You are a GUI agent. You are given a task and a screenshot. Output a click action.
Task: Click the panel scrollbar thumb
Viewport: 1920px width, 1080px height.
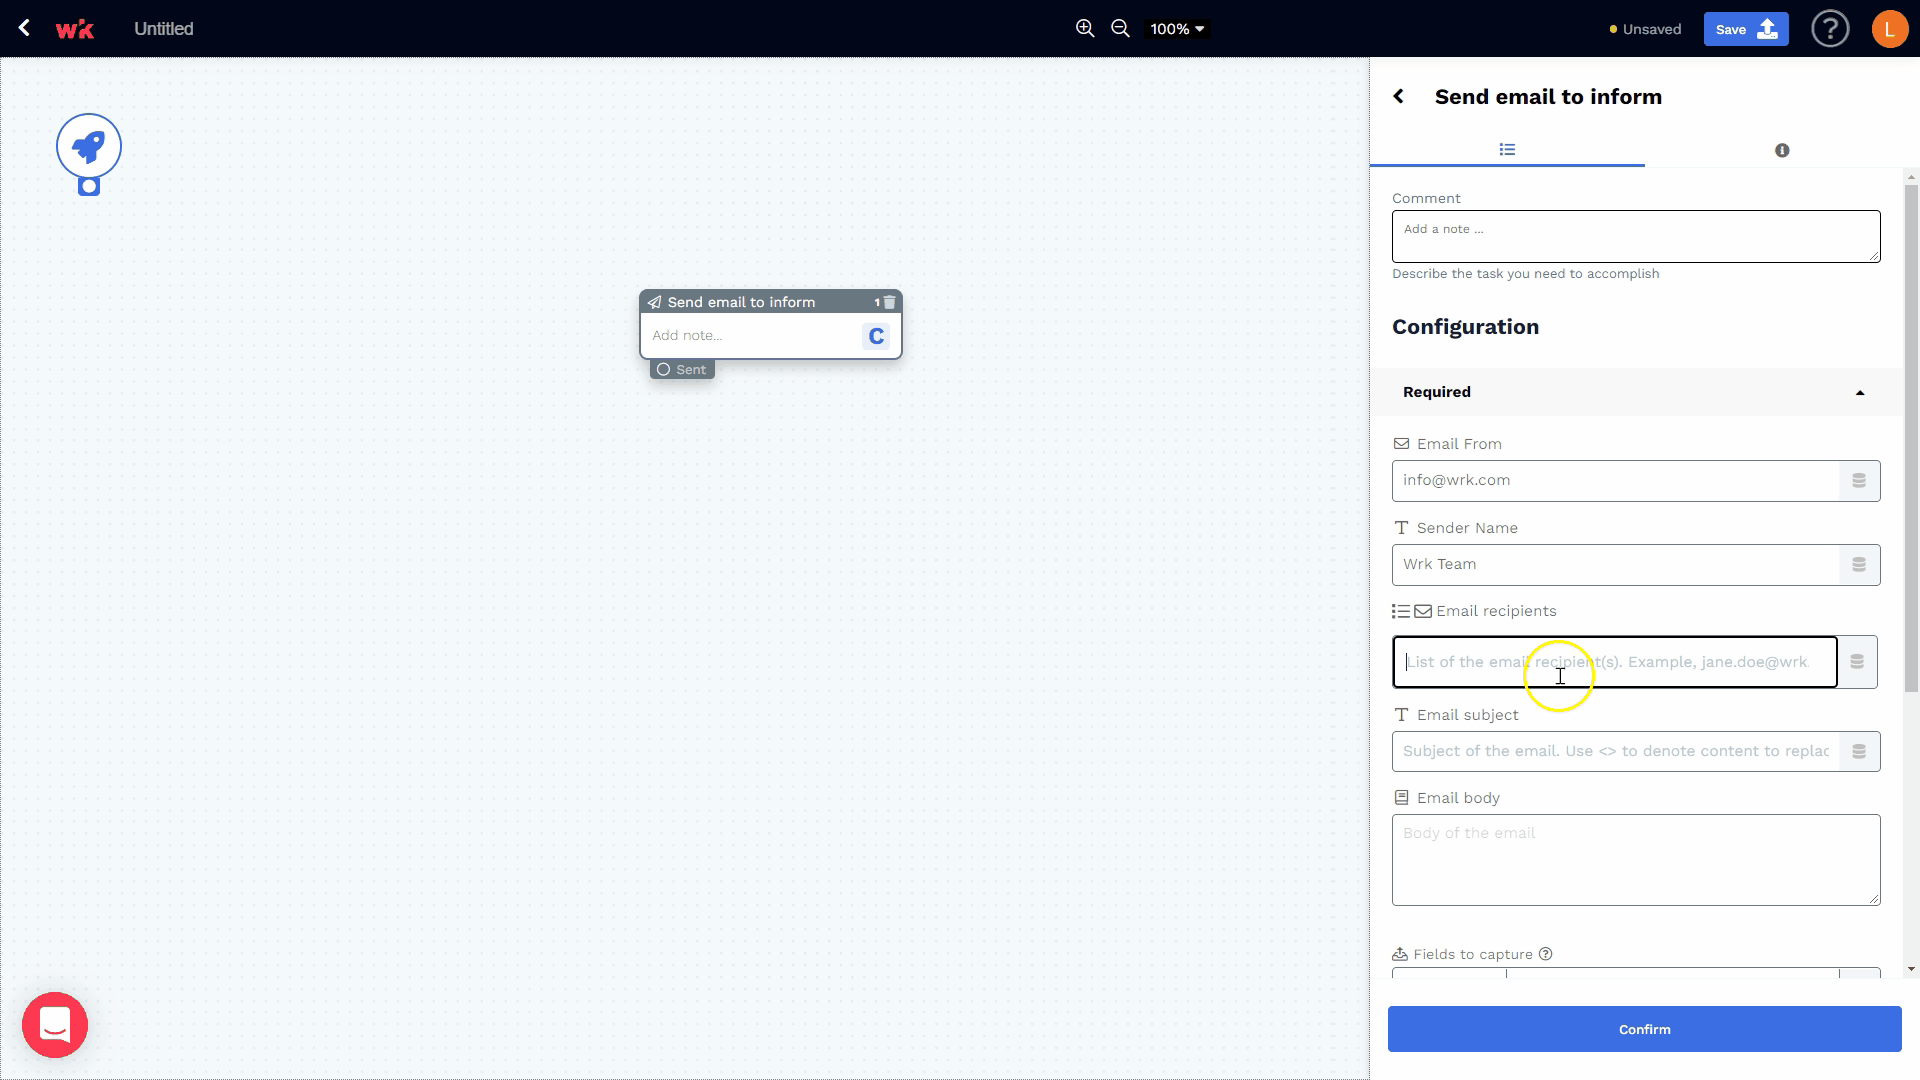[x=1911, y=438]
